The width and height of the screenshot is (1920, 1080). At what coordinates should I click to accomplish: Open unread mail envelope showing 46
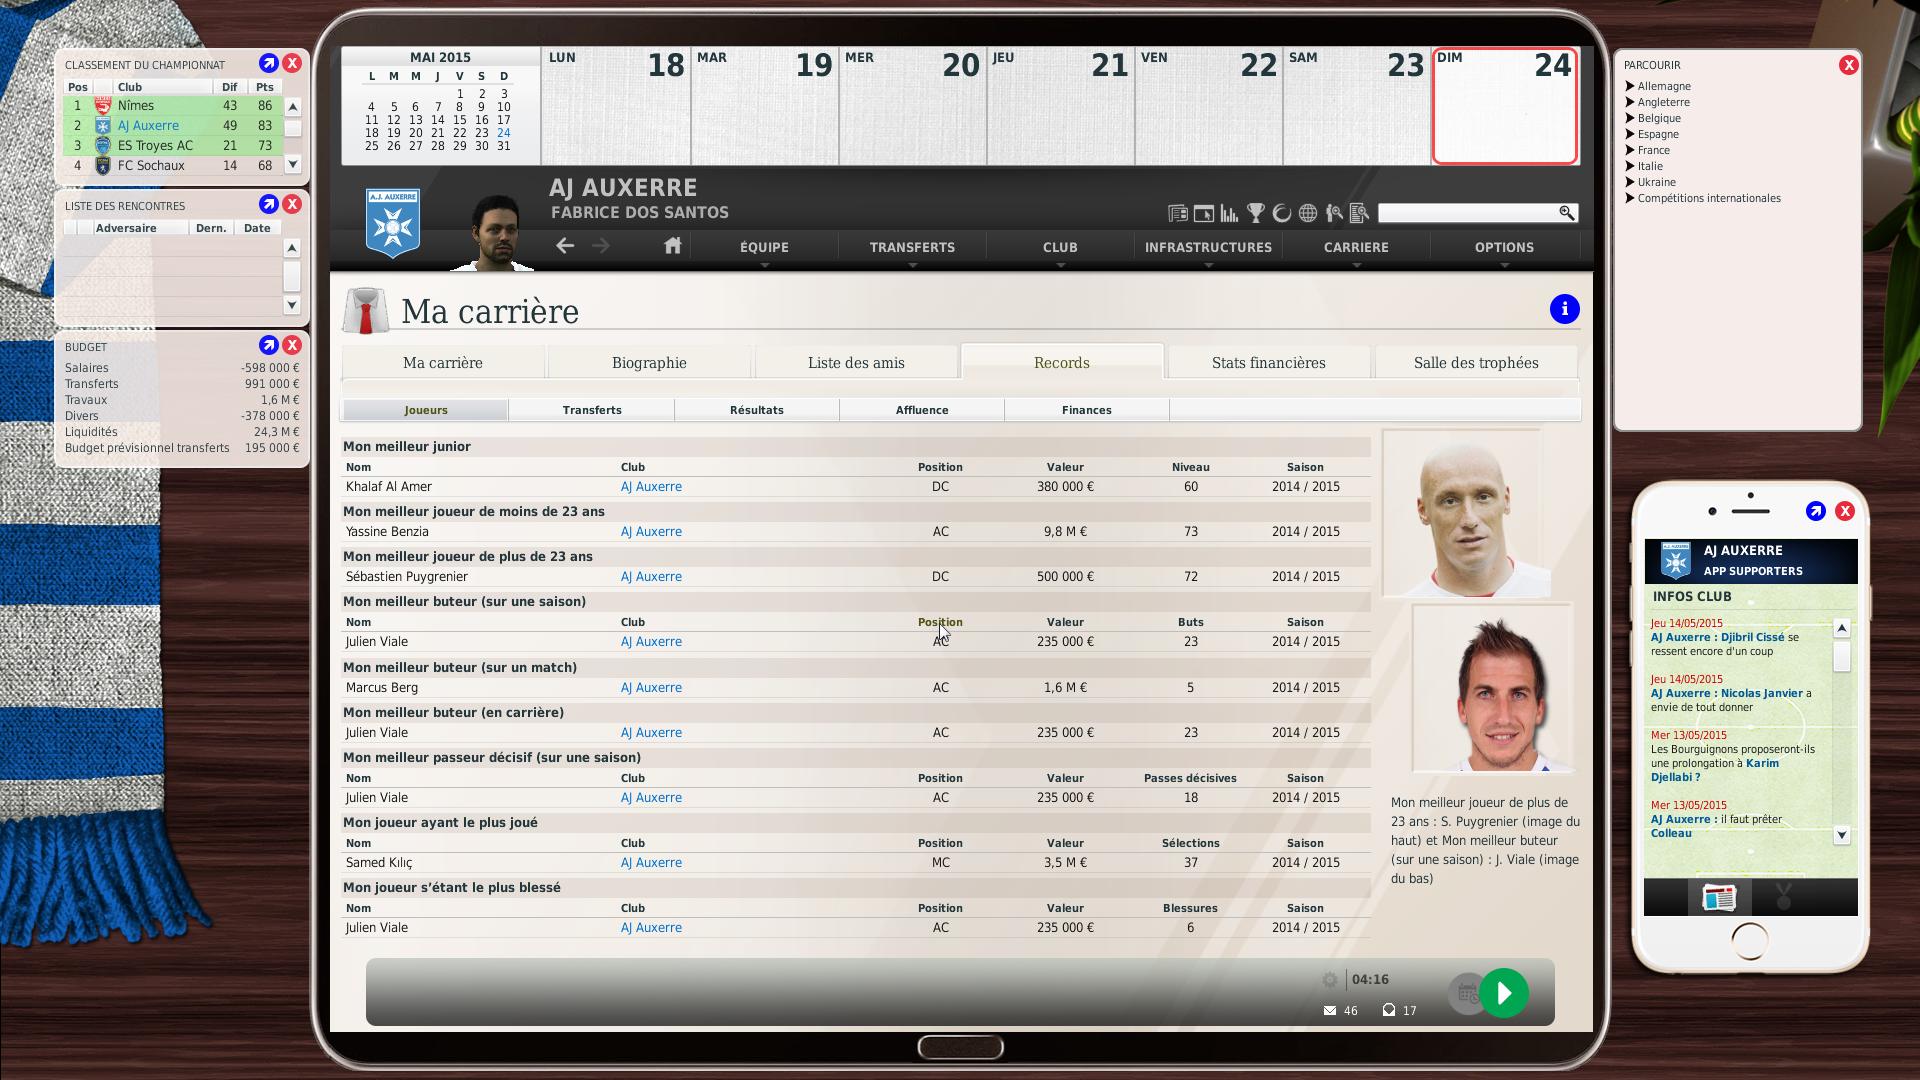pos(1330,1011)
